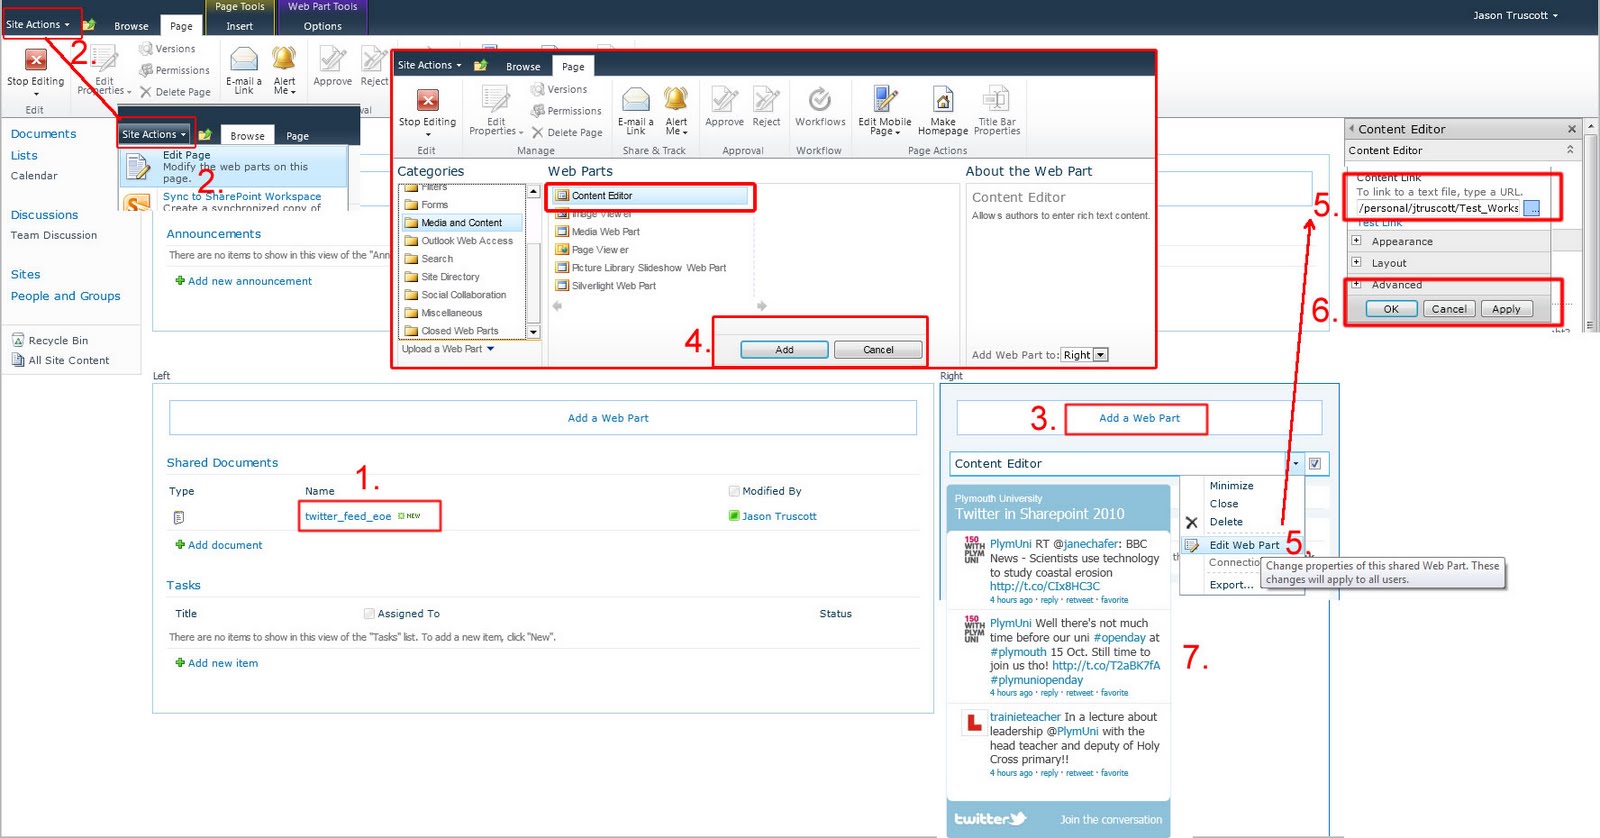Click the Edit Mobile Page icon
The image size is (1600, 838).
(885, 99)
